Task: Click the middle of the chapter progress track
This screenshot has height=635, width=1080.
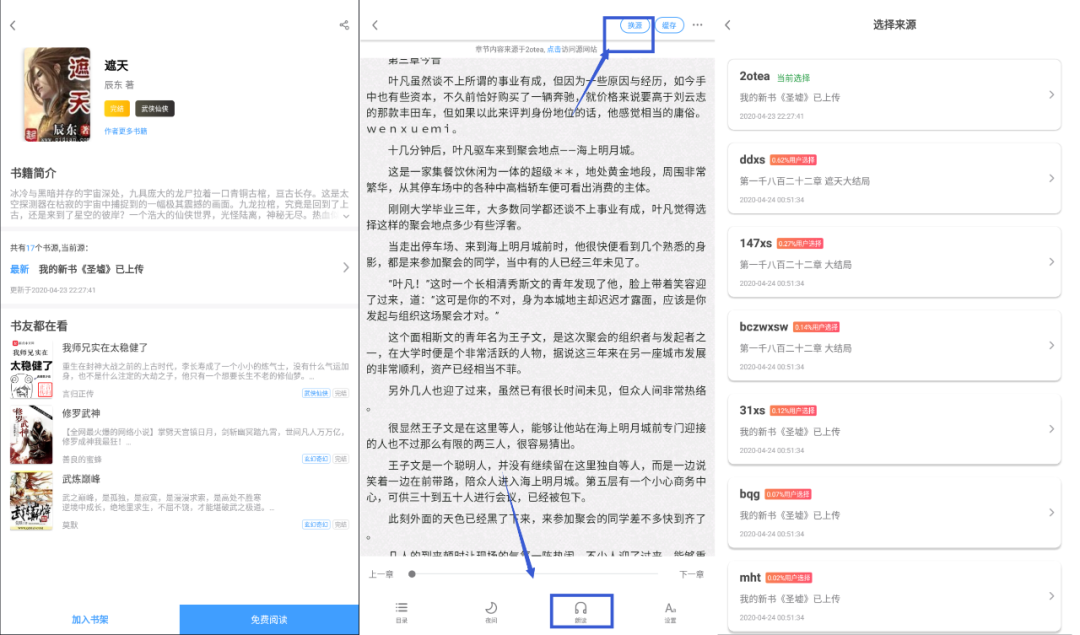Action: click(535, 574)
